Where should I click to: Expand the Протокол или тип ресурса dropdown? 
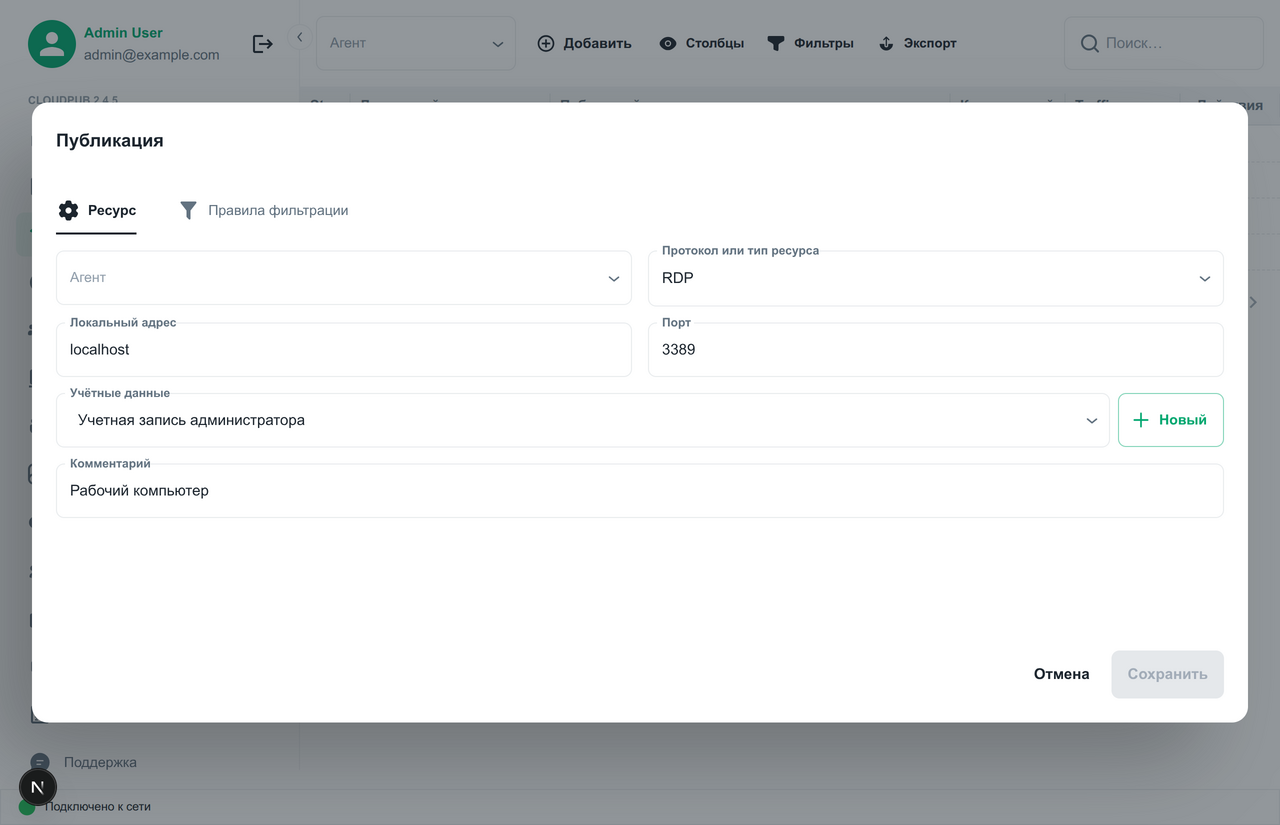click(x=935, y=278)
